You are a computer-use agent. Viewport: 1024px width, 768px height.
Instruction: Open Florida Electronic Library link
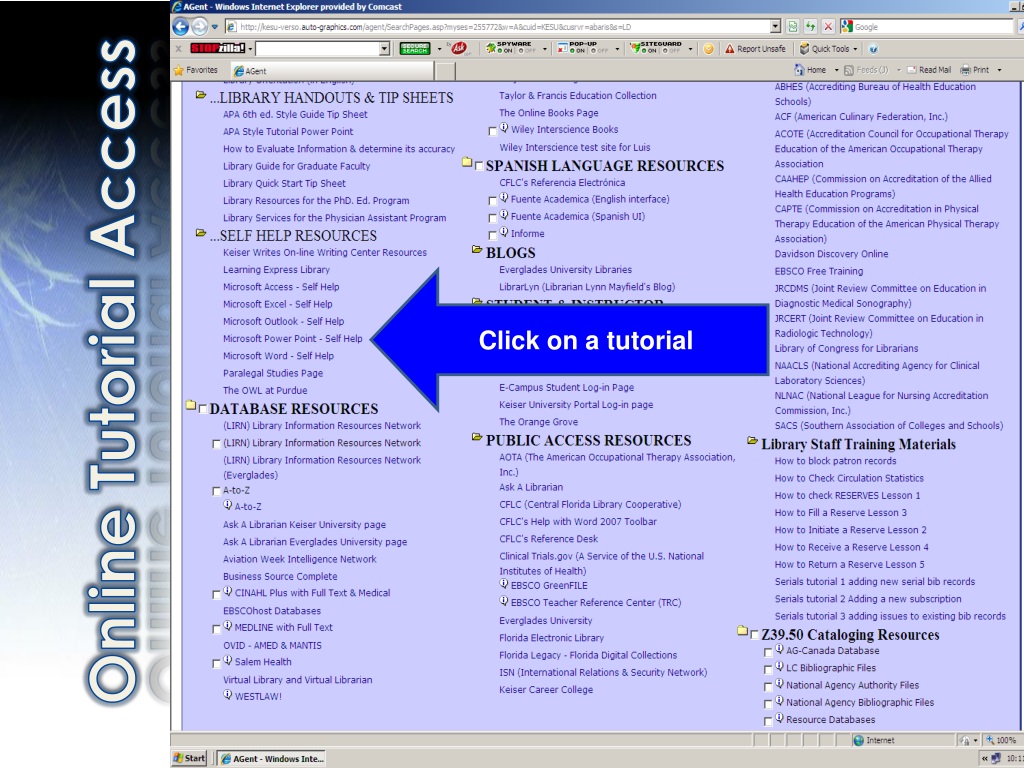pos(551,638)
